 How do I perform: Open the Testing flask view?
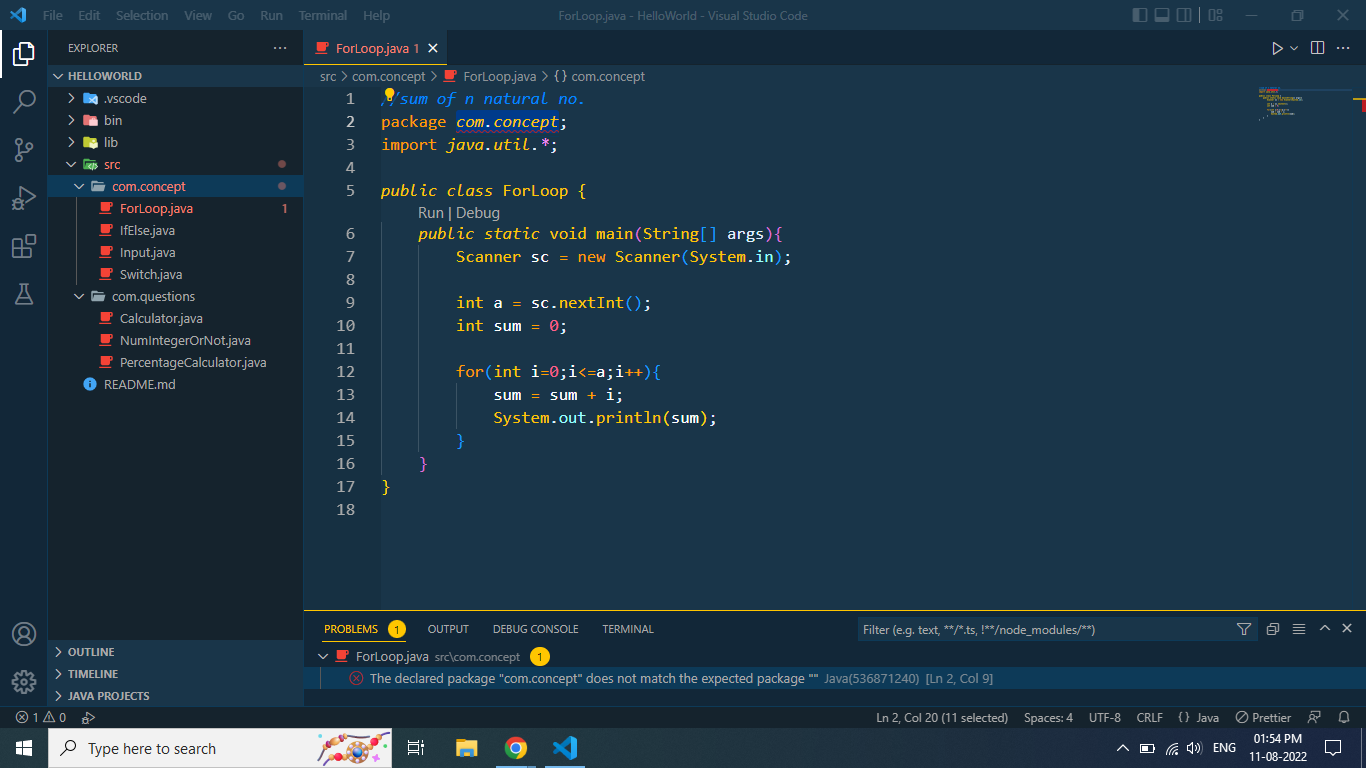[24, 293]
